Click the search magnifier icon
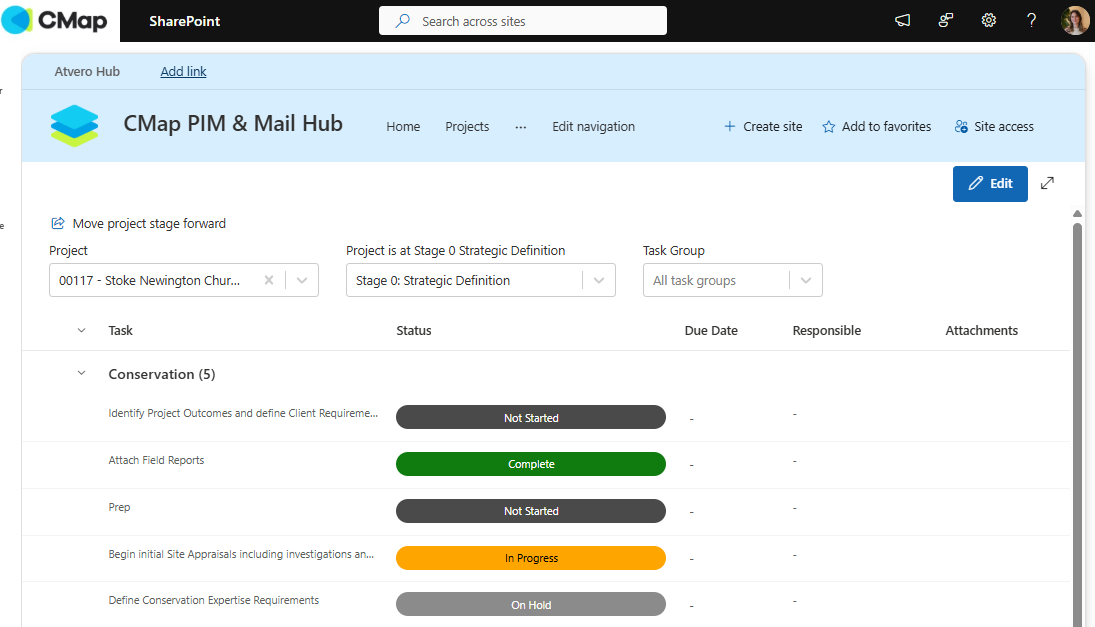 (x=402, y=21)
